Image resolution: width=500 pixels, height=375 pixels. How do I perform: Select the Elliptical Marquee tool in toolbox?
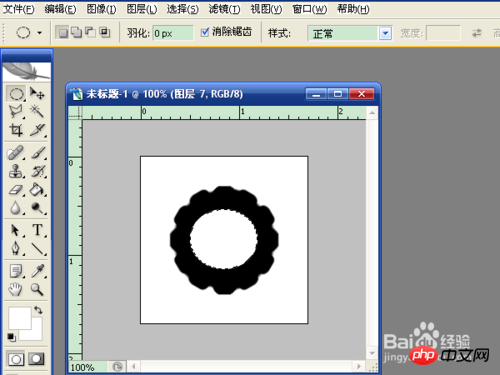pyautogui.click(x=16, y=94)
